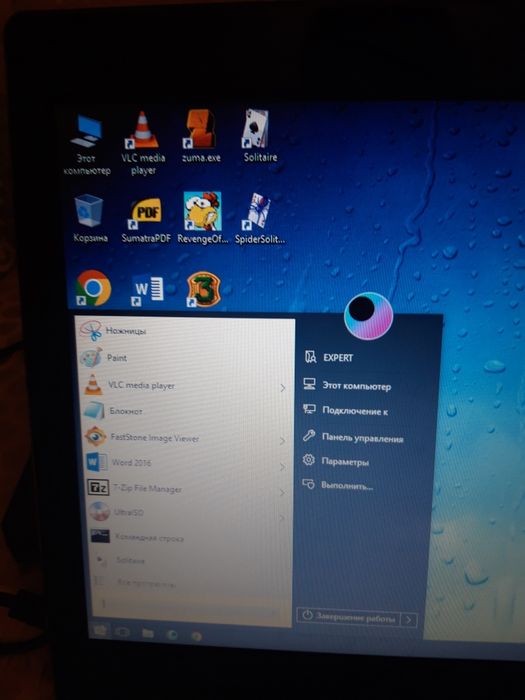The height and width of the screenshot is (700, 525).
Task: Open Task View on taskbar
Action: coord(122,632)
